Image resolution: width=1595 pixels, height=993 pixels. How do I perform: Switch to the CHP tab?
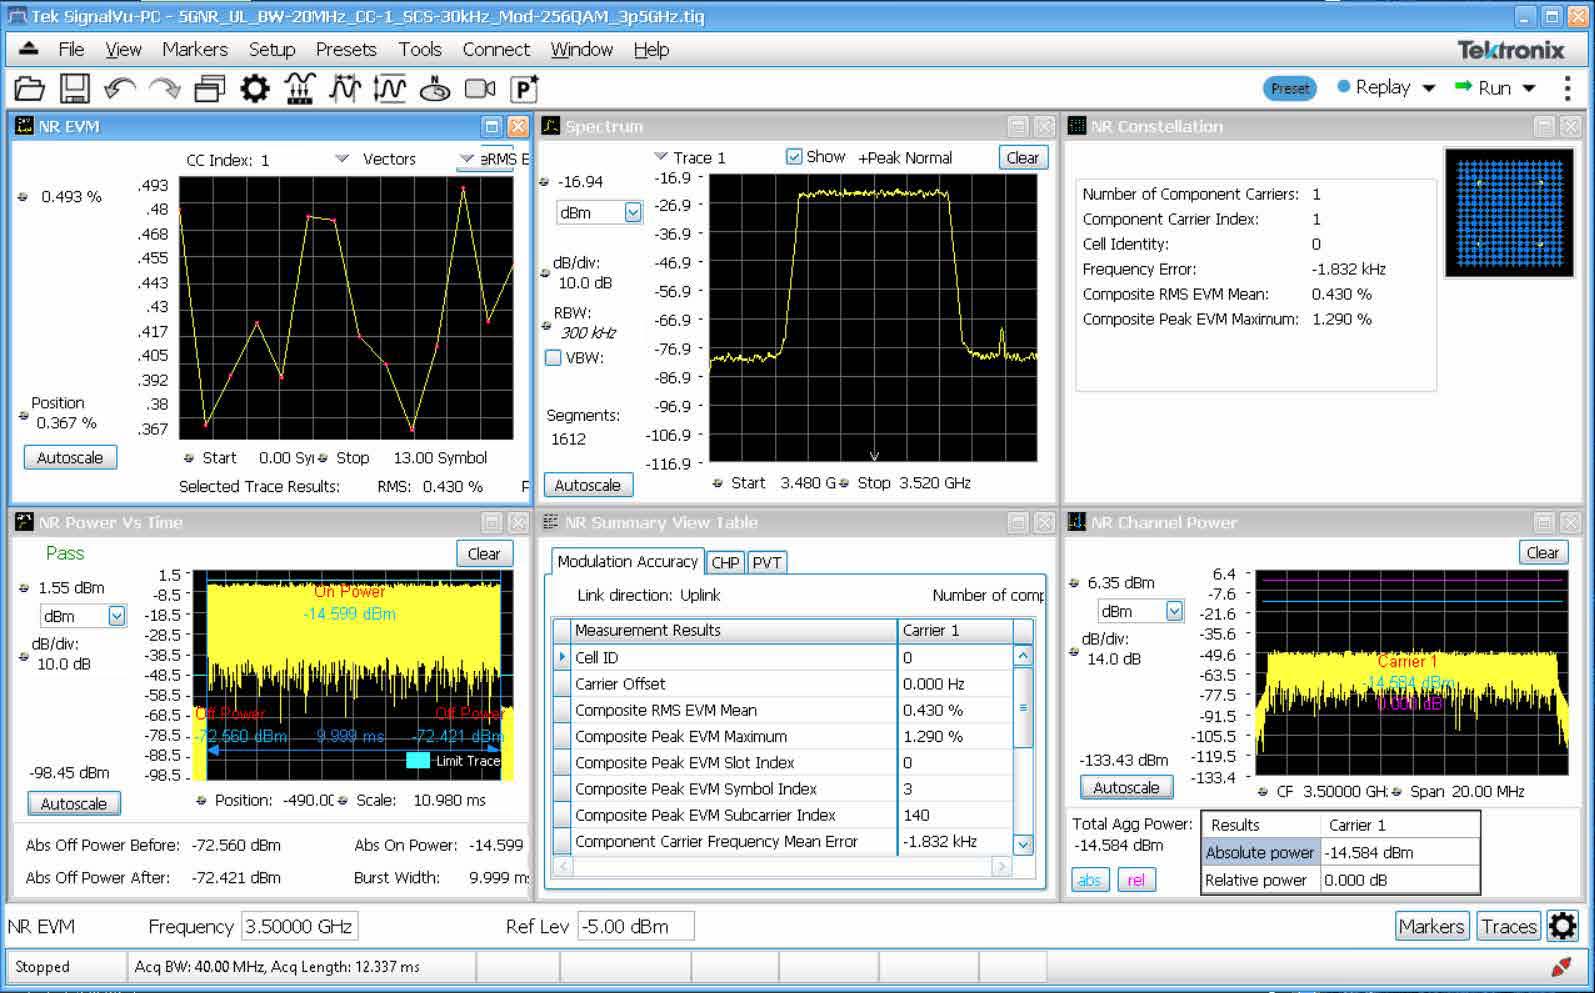click(x=725, y=563)
